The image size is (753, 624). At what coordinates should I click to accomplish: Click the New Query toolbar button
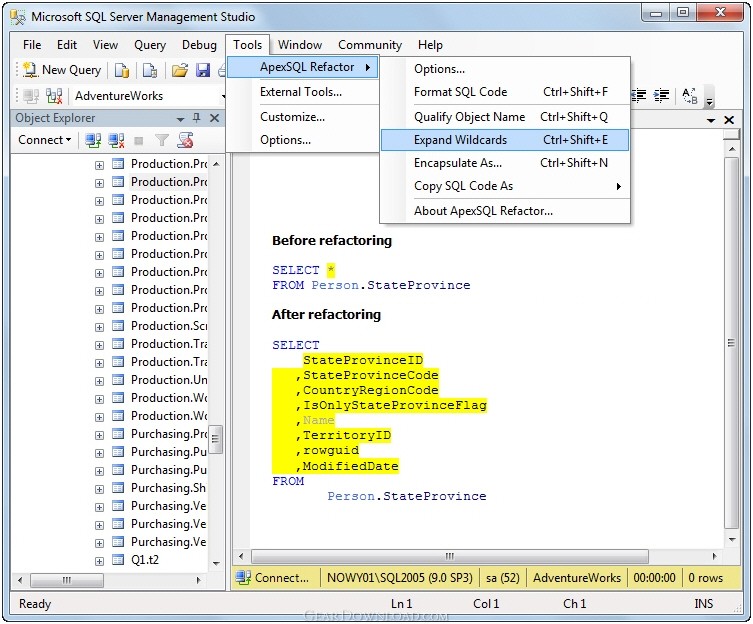click(x=62, y=70)
